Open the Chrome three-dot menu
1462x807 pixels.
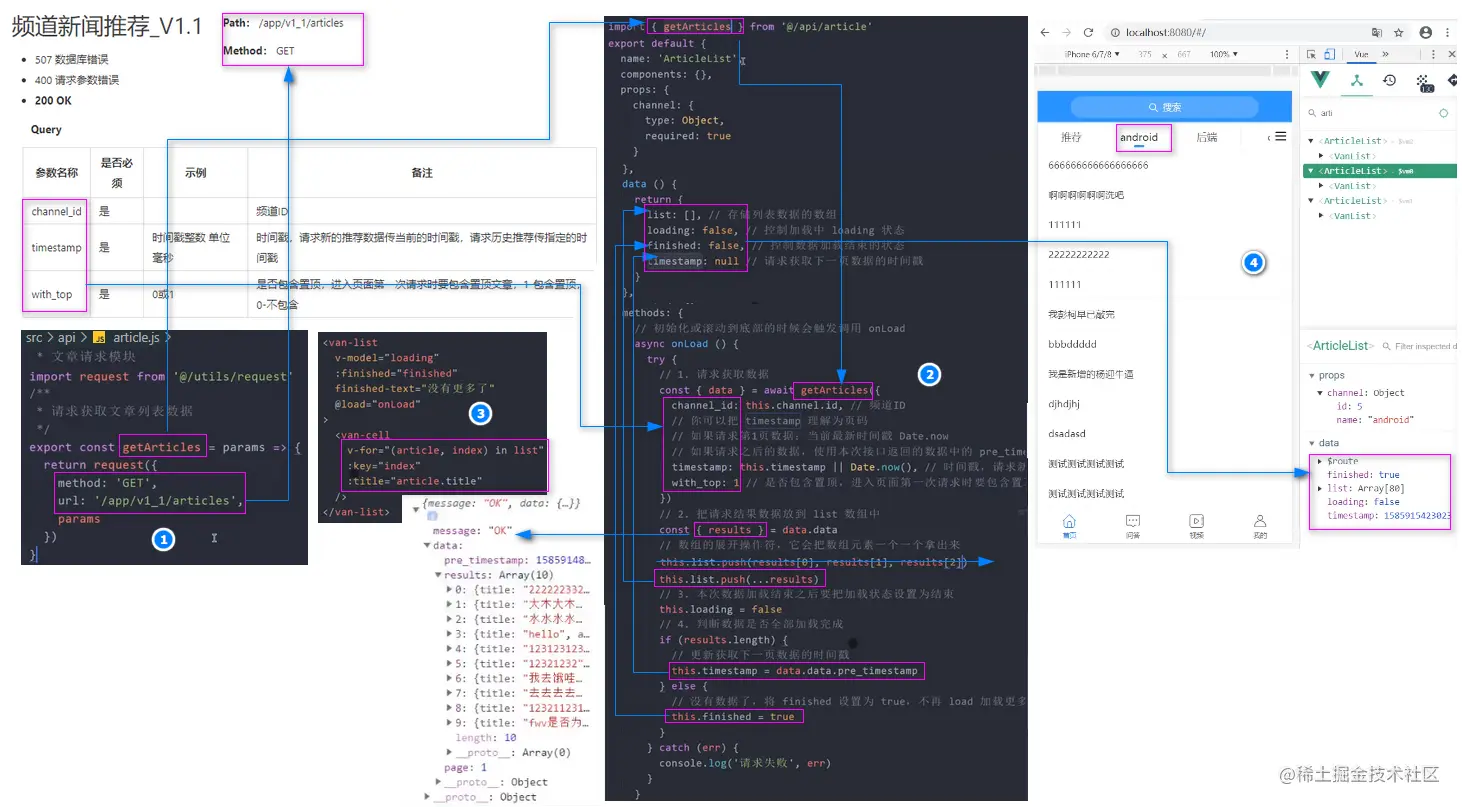(1448, 32)
